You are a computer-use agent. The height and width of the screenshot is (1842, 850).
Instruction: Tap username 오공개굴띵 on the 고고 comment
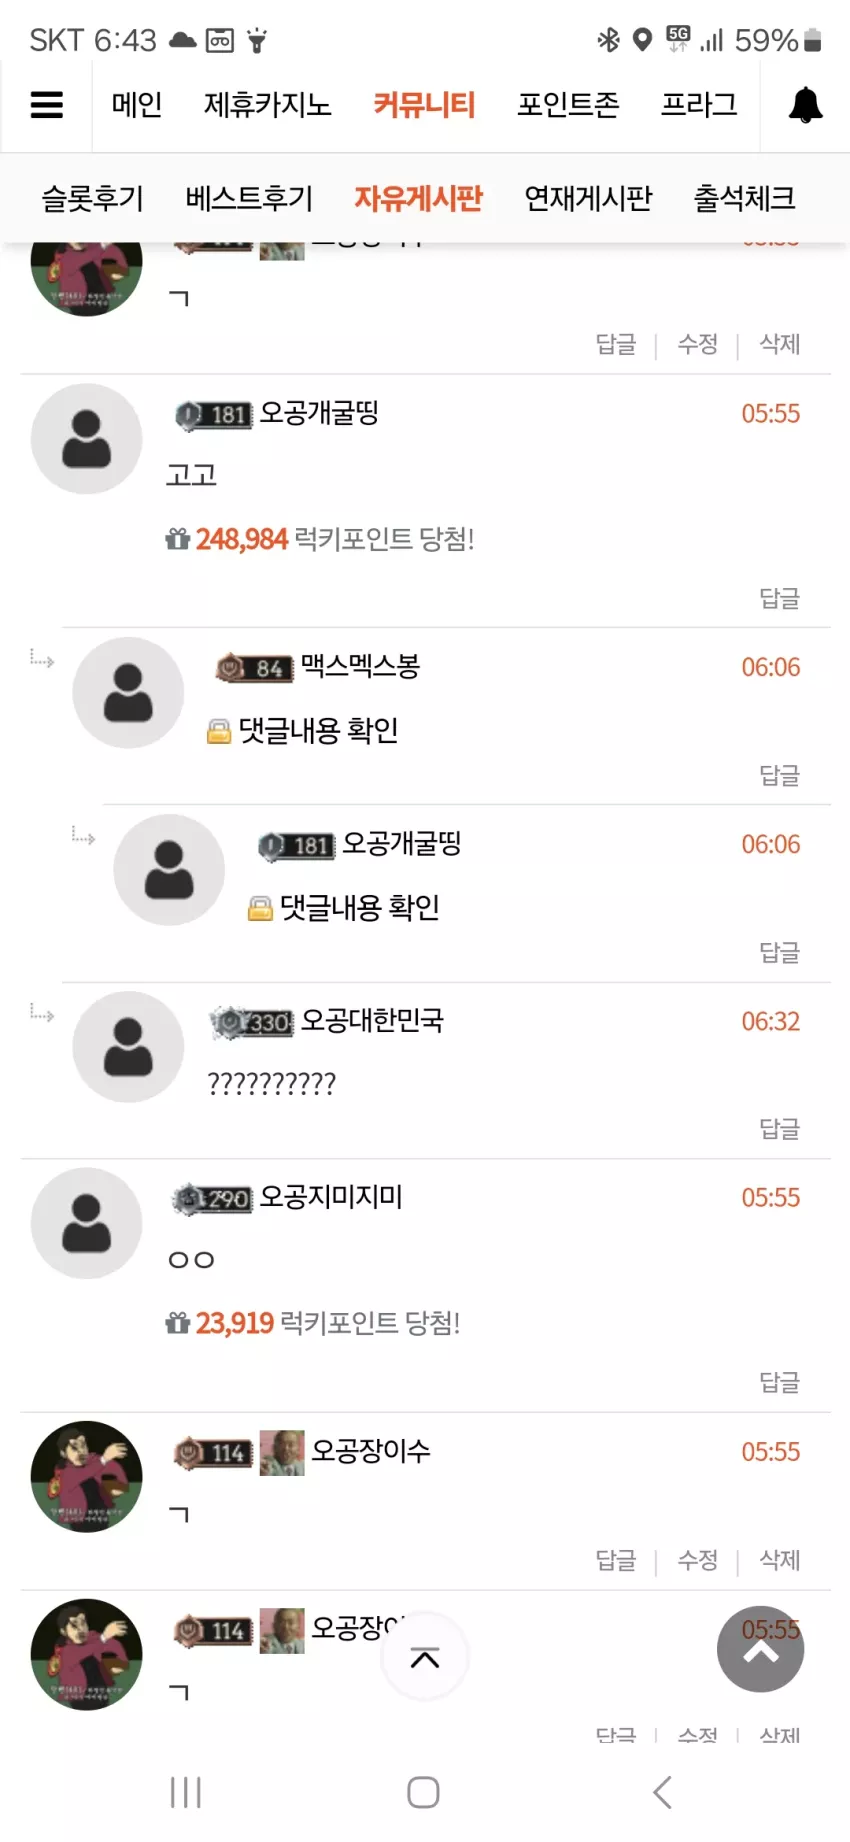click(x=319, y=414)
